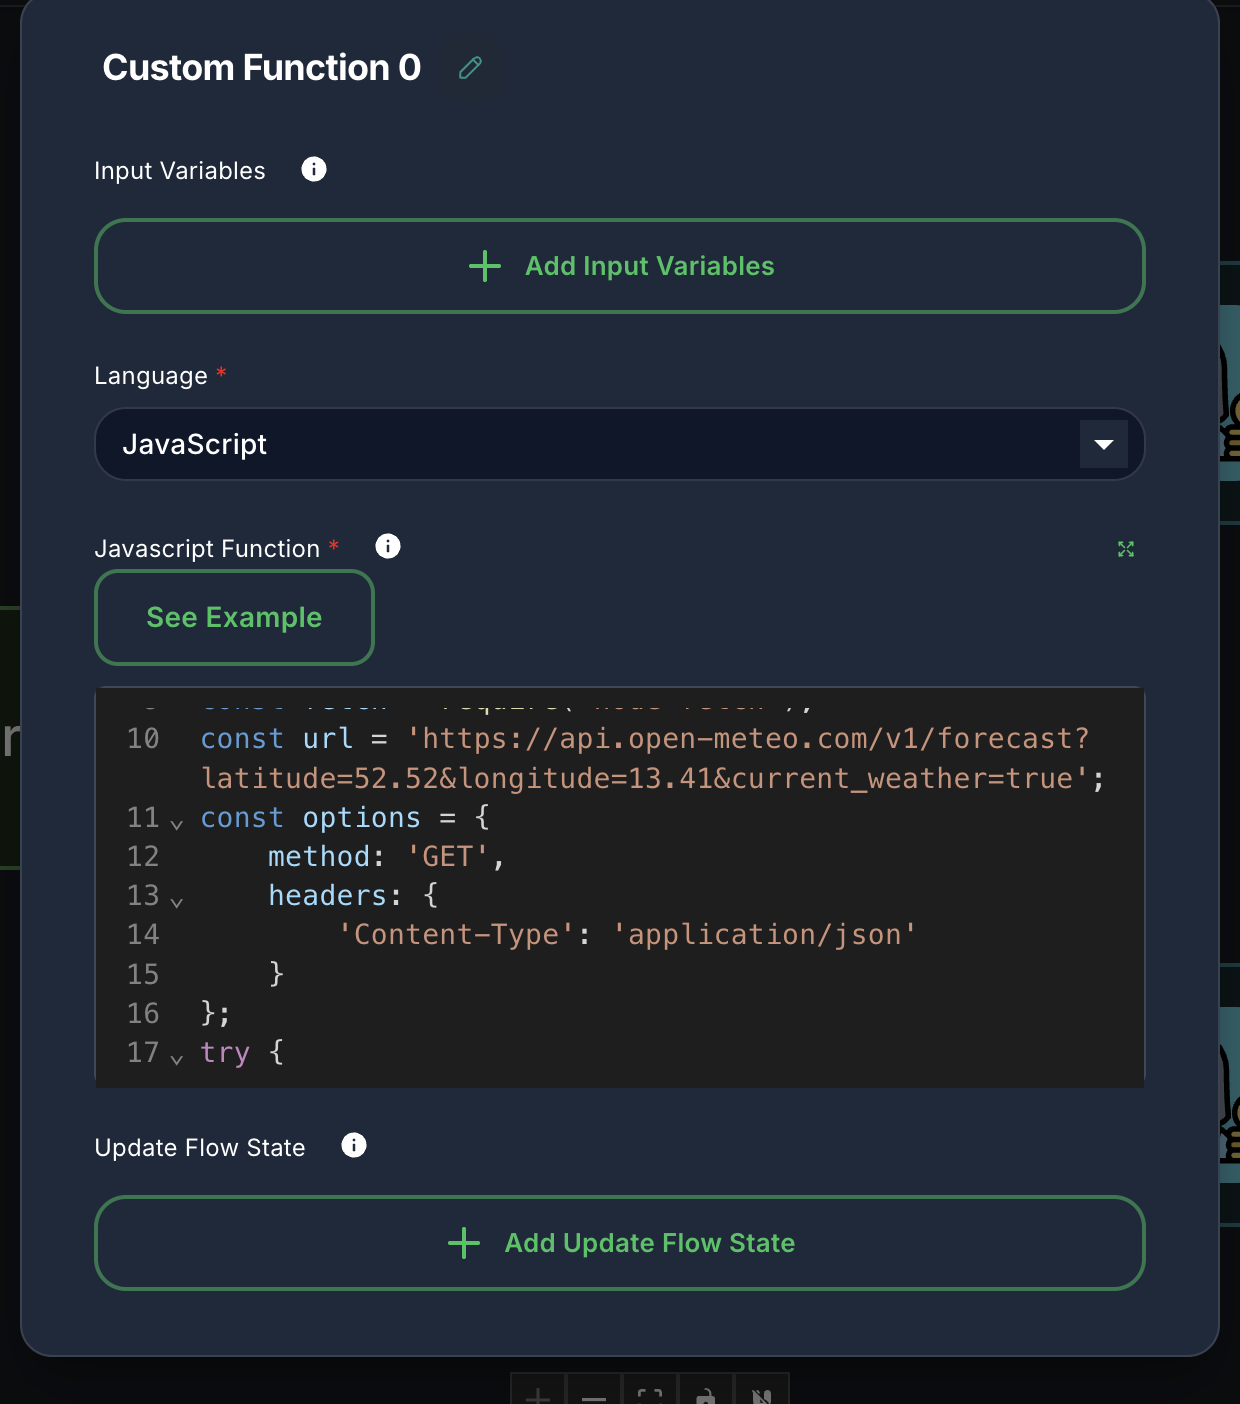Click Add Update Flow State
Screen dimensions: 1240x1404
pyautogui.click(x=619, y=1243)
